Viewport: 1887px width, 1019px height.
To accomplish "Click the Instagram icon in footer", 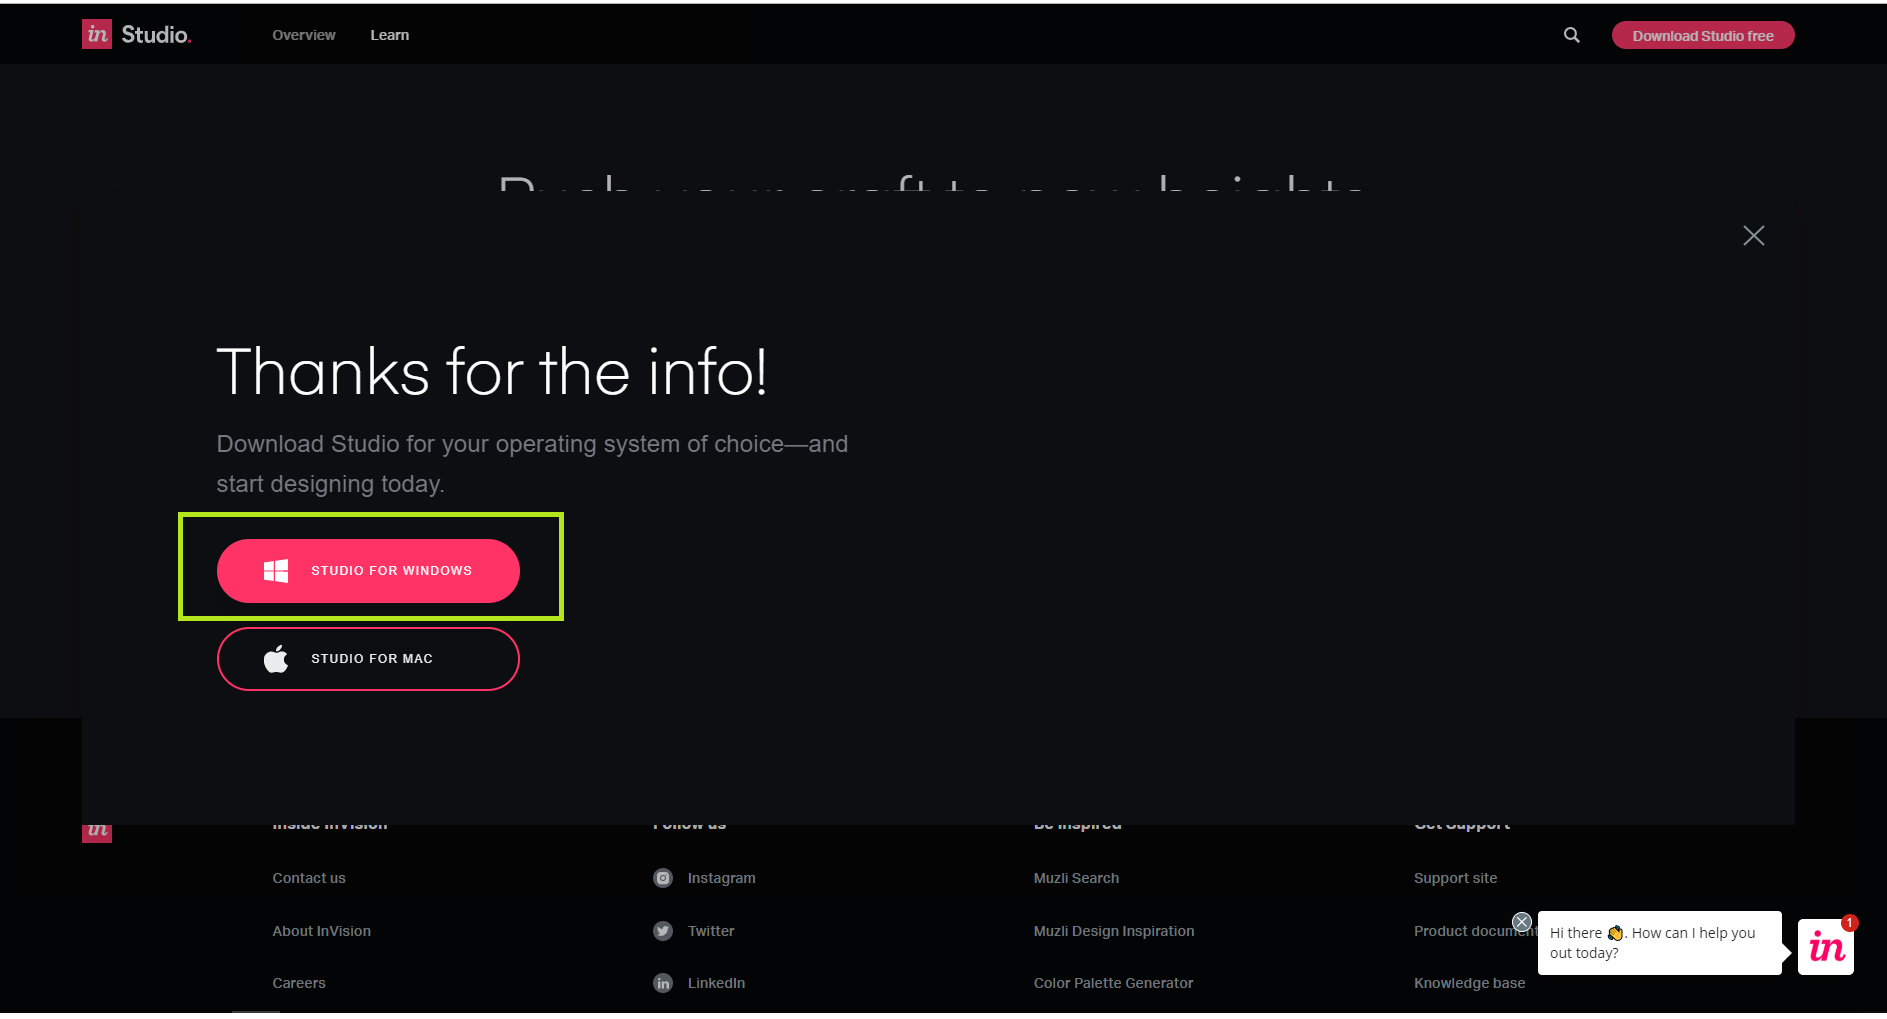I will point(663,878).
